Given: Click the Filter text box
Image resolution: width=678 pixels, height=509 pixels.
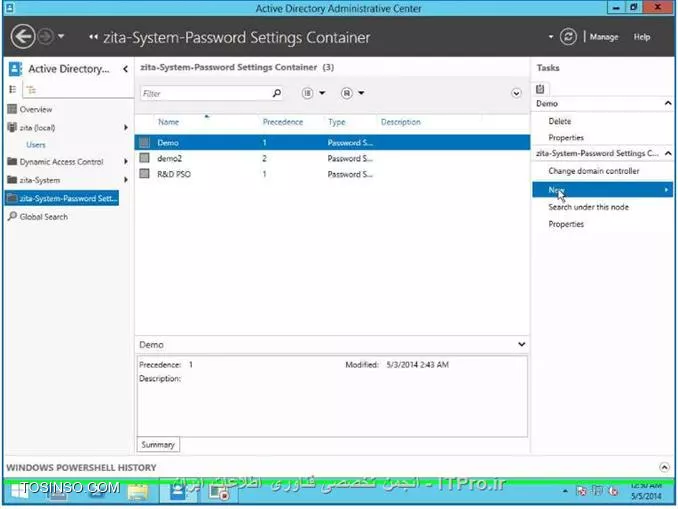Looking at the screenshot, I should click(206, 93).
